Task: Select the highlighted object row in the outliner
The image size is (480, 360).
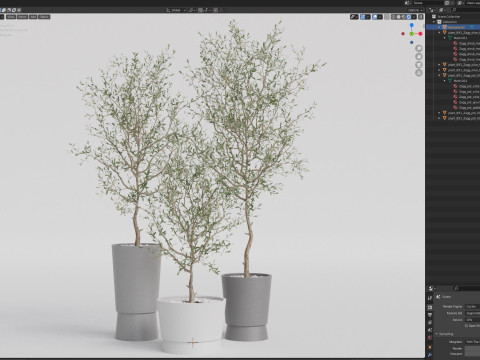Action: pos(453,27)
